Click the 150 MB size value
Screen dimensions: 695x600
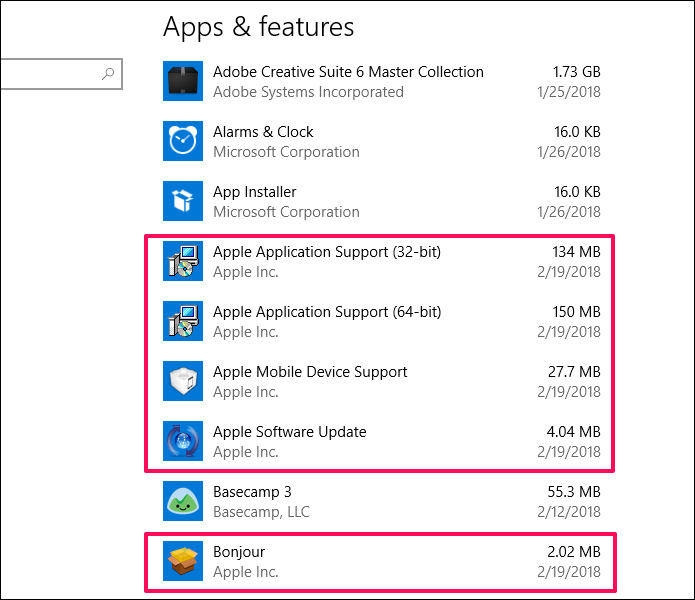click(576, 312)
